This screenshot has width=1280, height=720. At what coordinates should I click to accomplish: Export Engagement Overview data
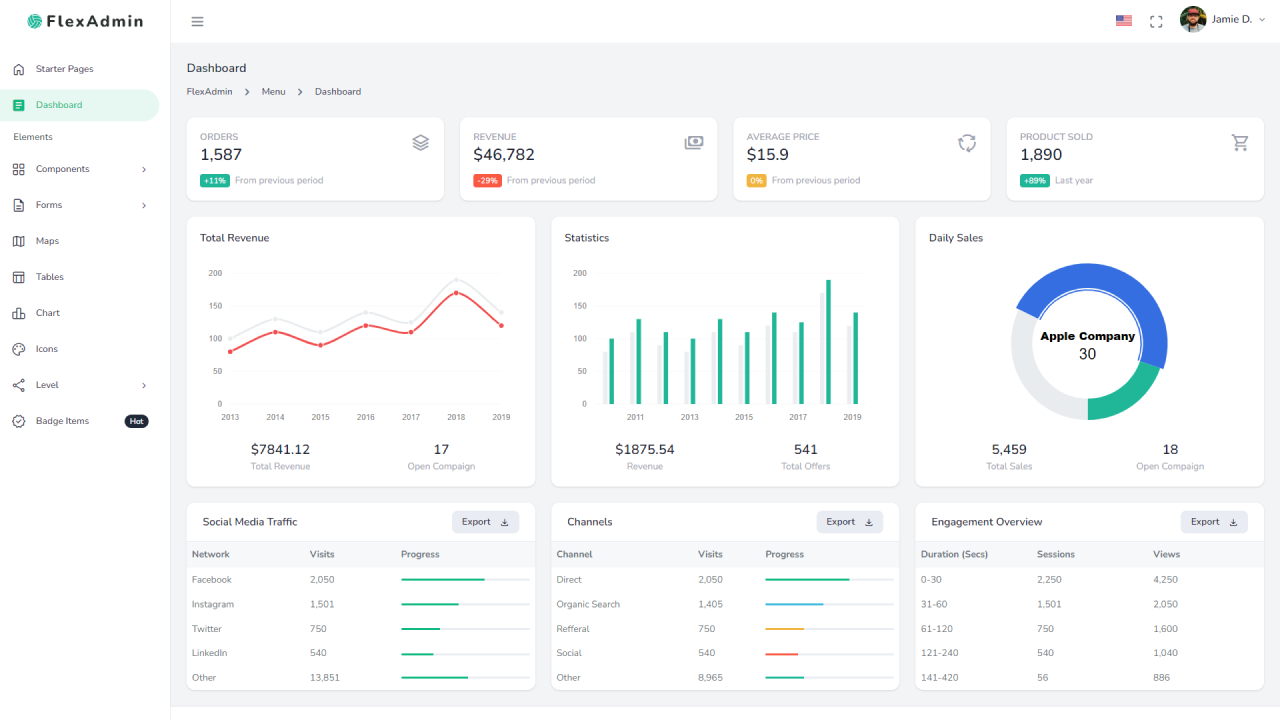[x=1214, y=522]
